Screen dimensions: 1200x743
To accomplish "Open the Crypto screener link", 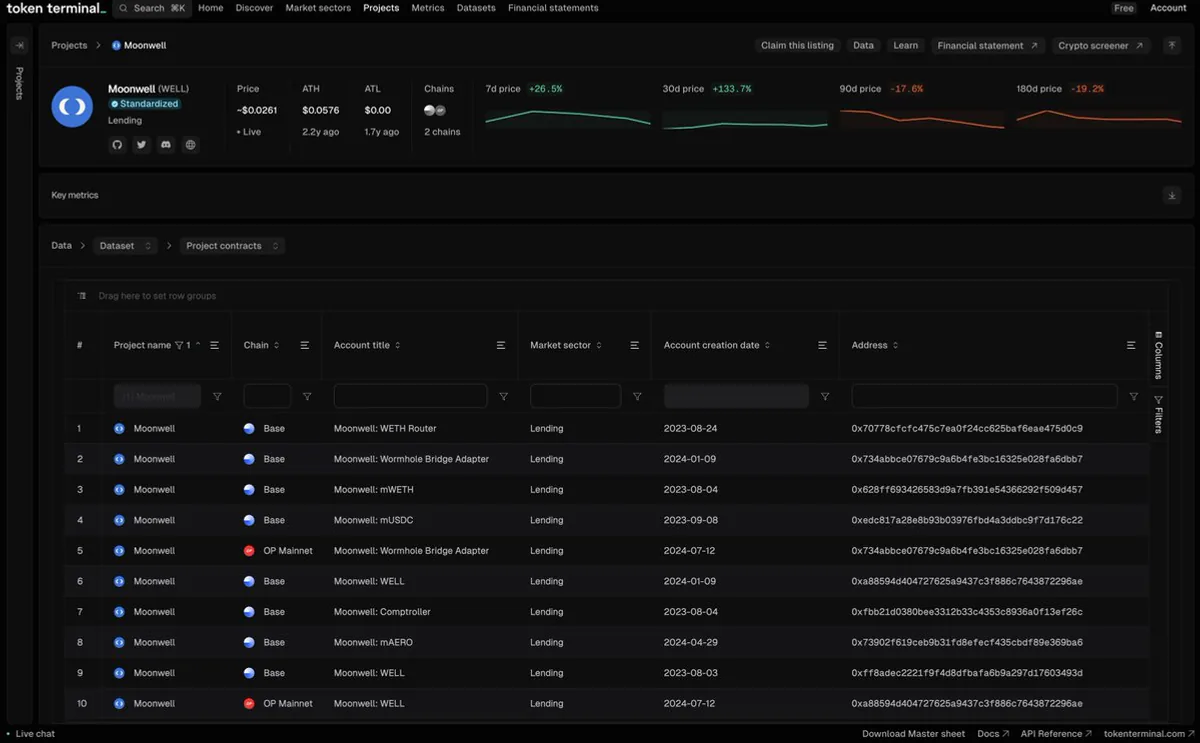I will coord(1100,45).
